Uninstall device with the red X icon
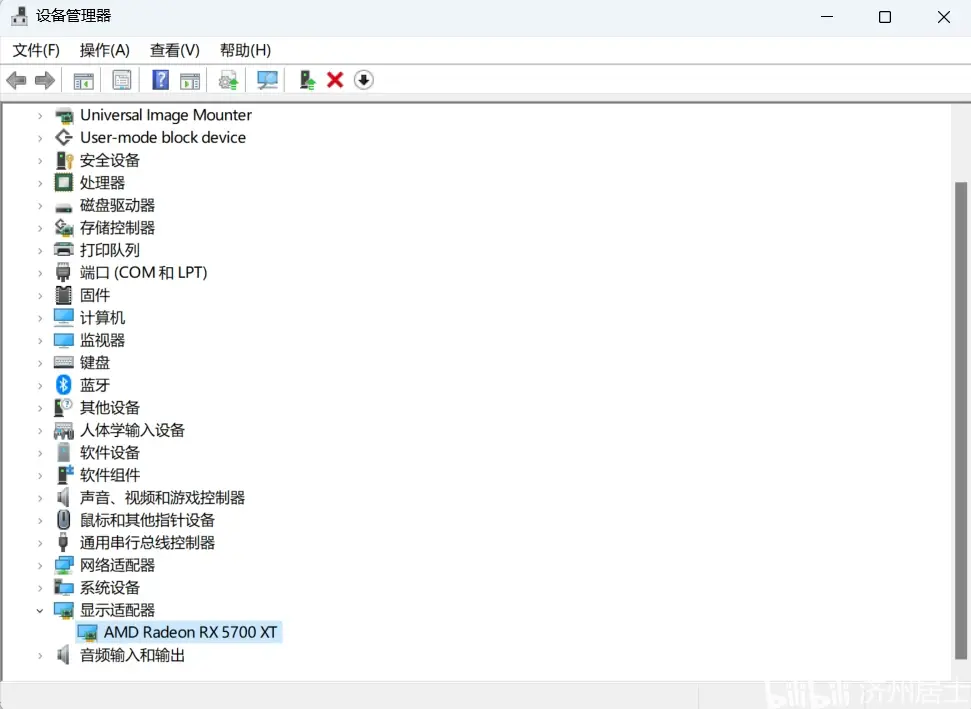This screenshot has width=971, height=709. point(335,80)
